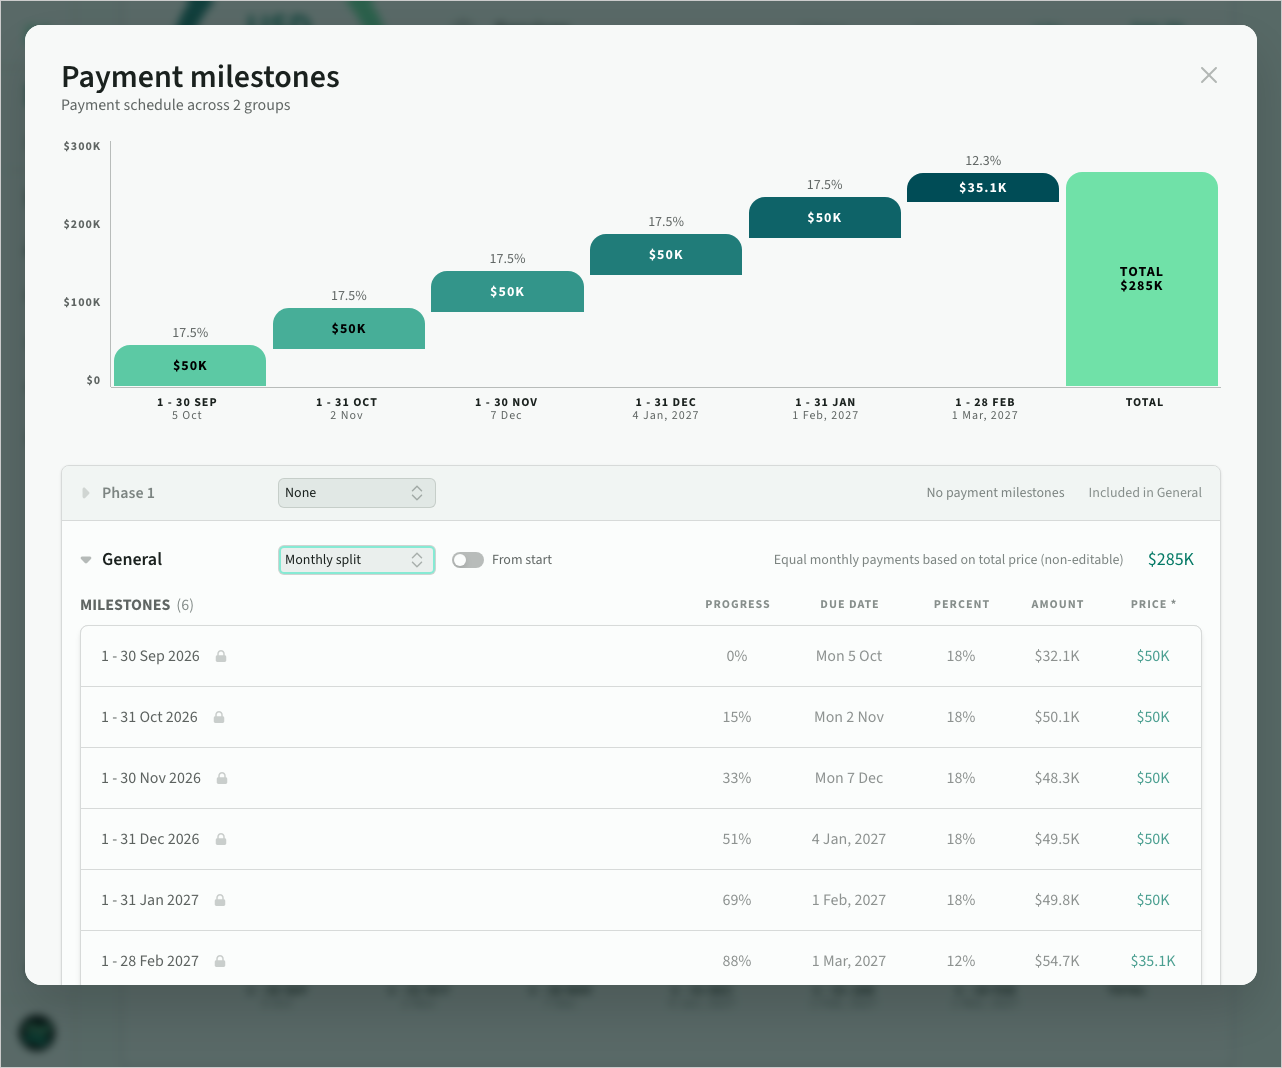Image resolution: width=1282 pixels, height=1068 pixels.
Task: Click lock icon beside 1 - 30 Nov 2026
Action: pyautogui.click(x=222, y=778)
